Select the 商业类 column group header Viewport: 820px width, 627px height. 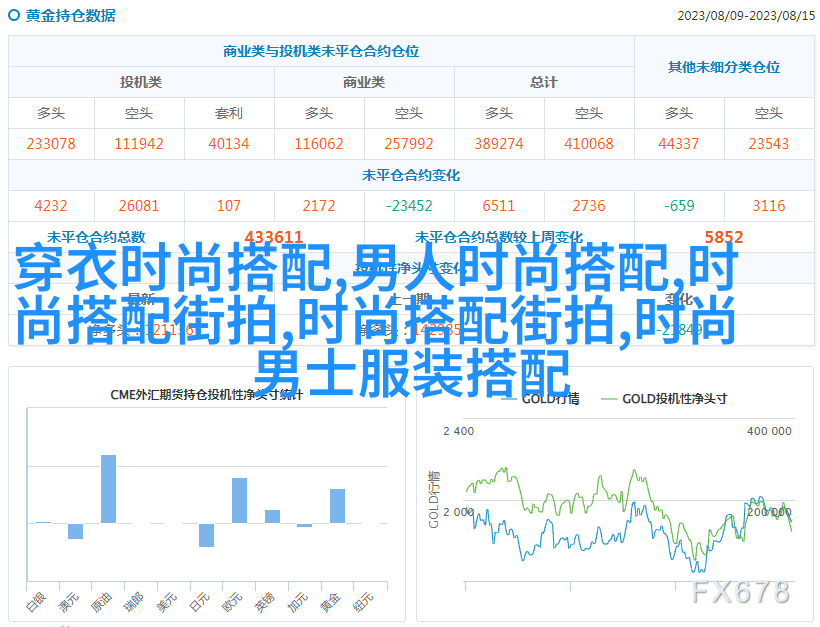364,82
